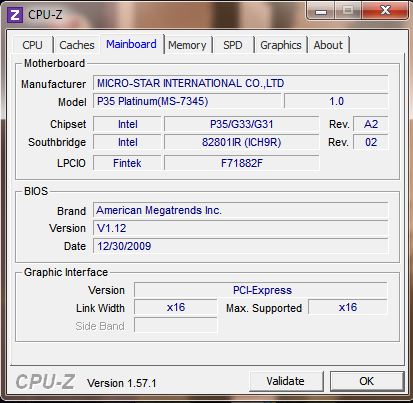The width and height of the screenshot is (413, 403).
Task: Click the Southbridge vendor field Intel
Action: 127,142
